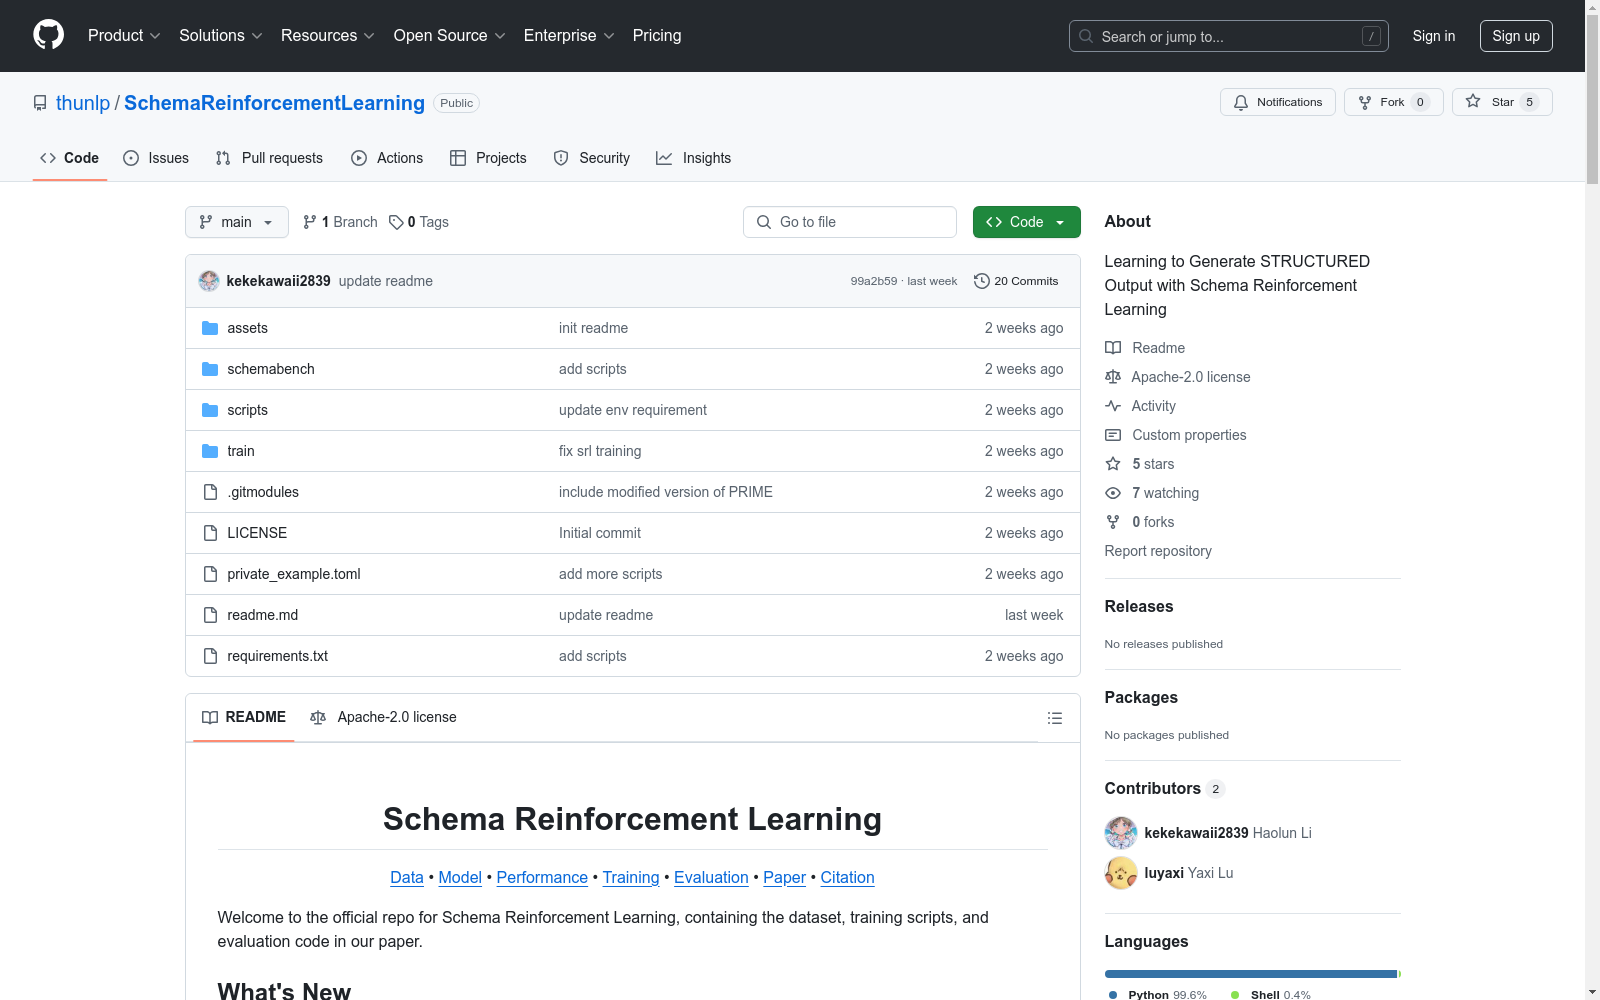Open the SchemaReinforcementLearning repository link
Screen dimensions: 1600x1000
click(x=274, y=103)
